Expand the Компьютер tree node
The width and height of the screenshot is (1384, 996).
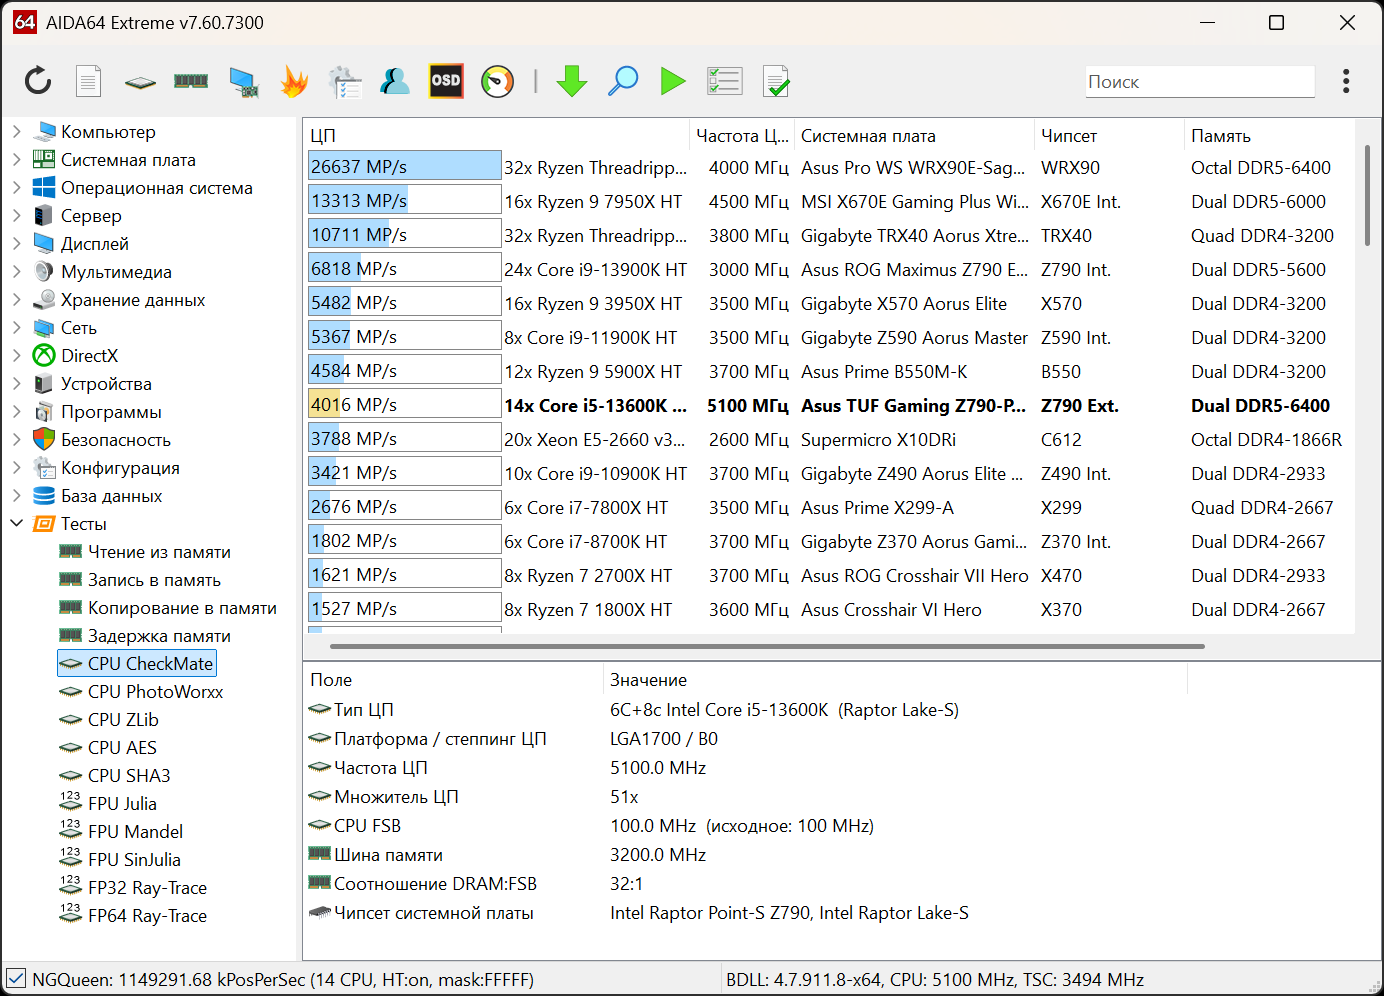pyautogui.click(x=16, y=131)
